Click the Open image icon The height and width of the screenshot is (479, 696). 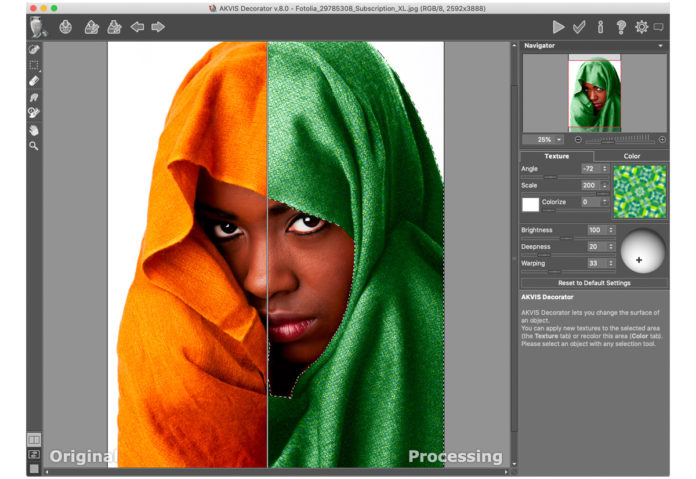point(66,27)
